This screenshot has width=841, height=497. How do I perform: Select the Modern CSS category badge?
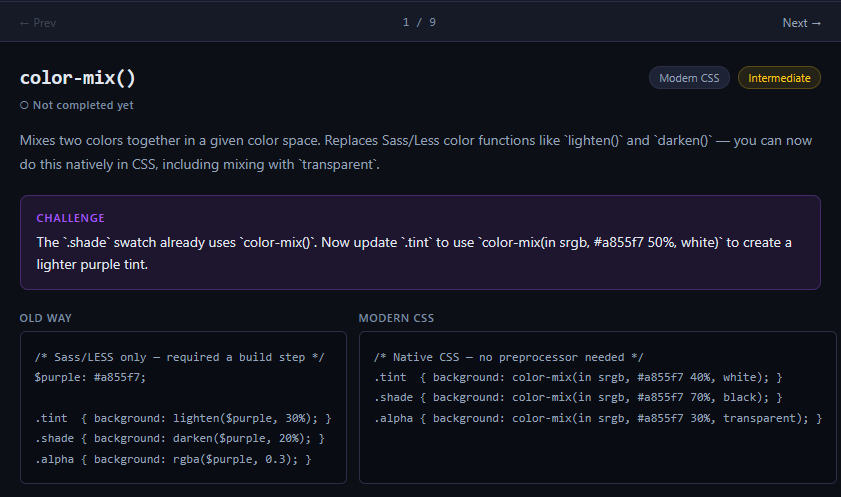[689, 78]
